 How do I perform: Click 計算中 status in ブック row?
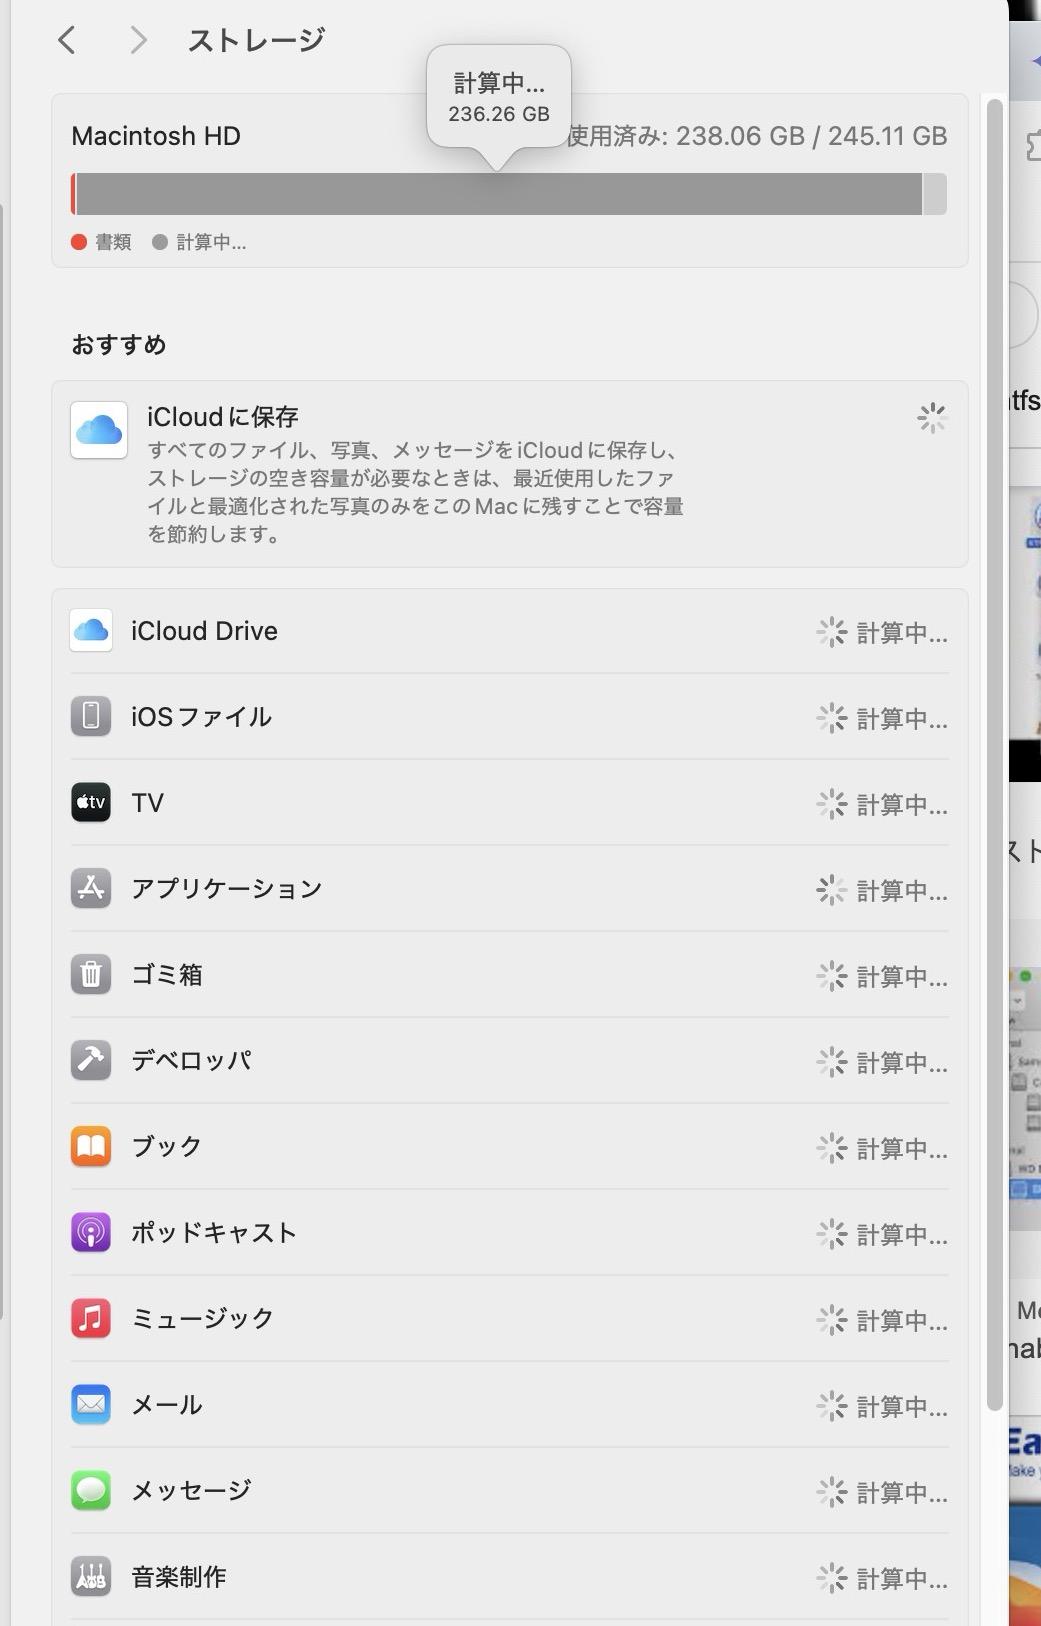[902, 1149]
